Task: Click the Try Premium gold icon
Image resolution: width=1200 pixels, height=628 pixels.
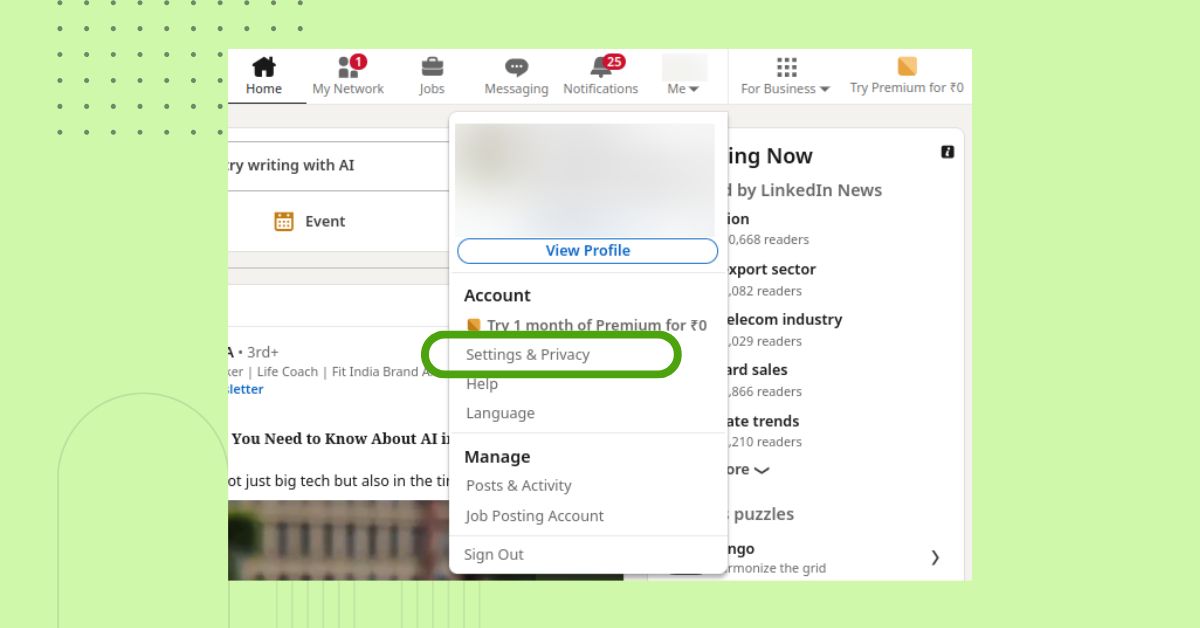Action: tap(907, 67)
